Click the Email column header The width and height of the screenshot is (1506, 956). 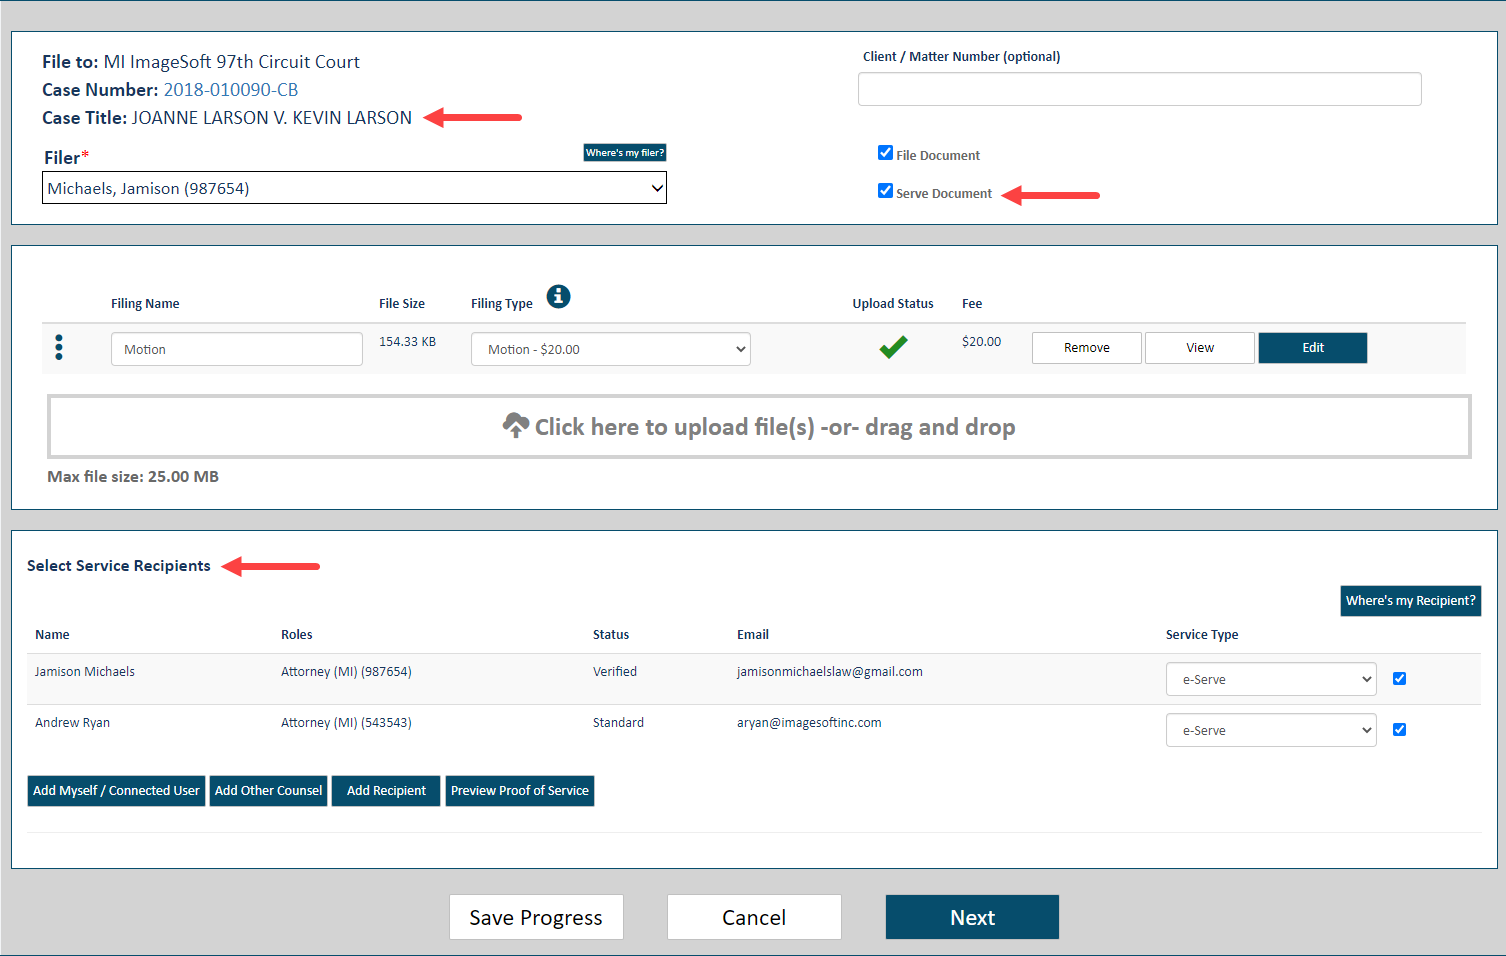point(753,635)
